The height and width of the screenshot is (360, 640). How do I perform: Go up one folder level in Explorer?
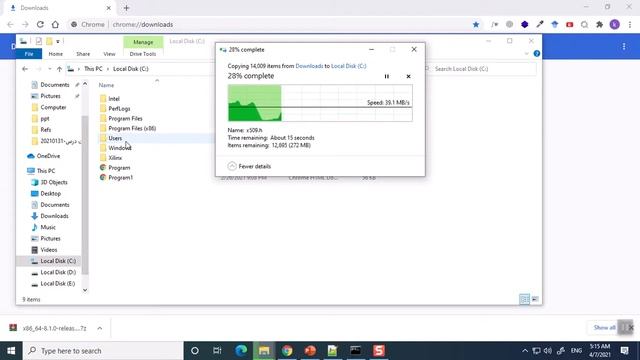pos(60,69)
